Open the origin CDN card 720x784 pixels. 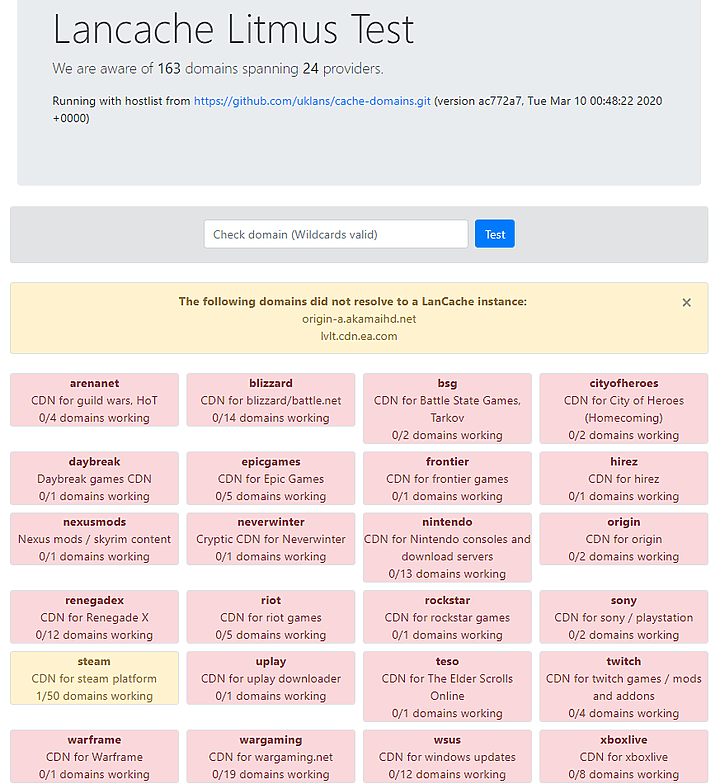pyautogui.click(x=624, y=539)
